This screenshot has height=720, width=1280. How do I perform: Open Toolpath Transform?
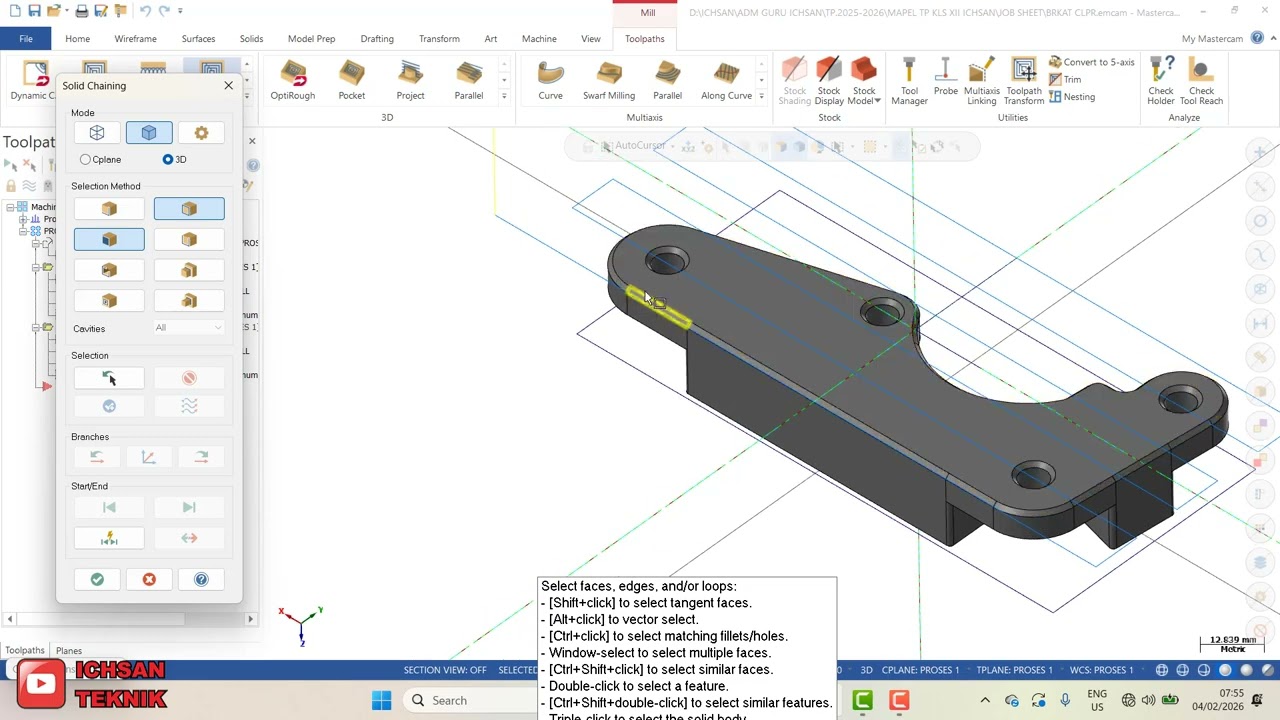click(x=1024, y=81)
